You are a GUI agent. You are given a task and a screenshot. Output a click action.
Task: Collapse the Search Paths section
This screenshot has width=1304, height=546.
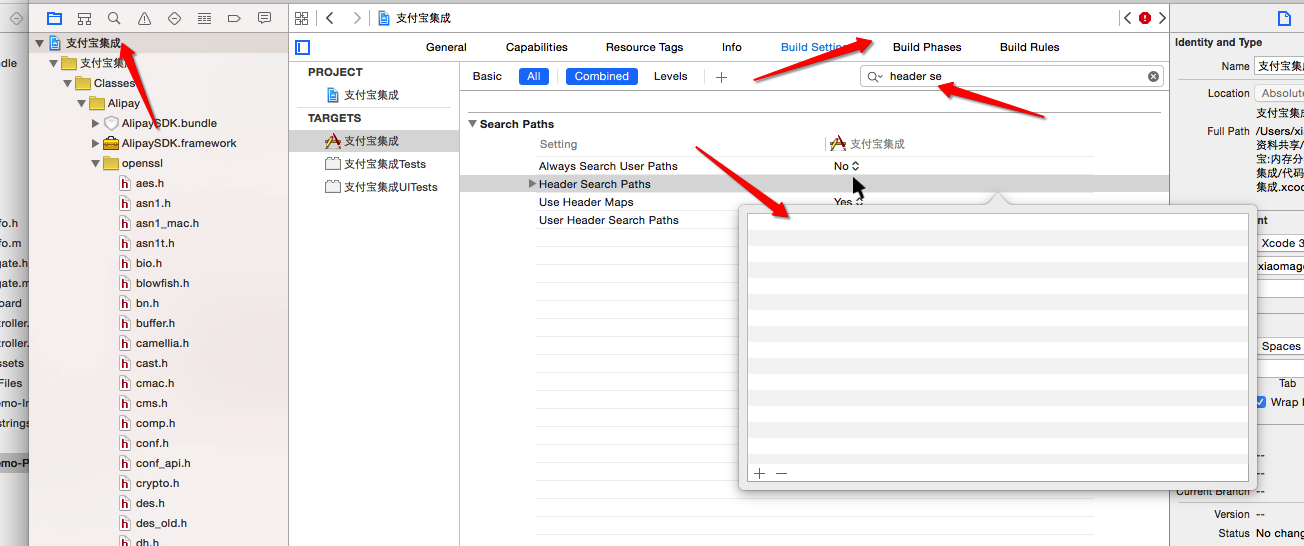pos(472,124)
